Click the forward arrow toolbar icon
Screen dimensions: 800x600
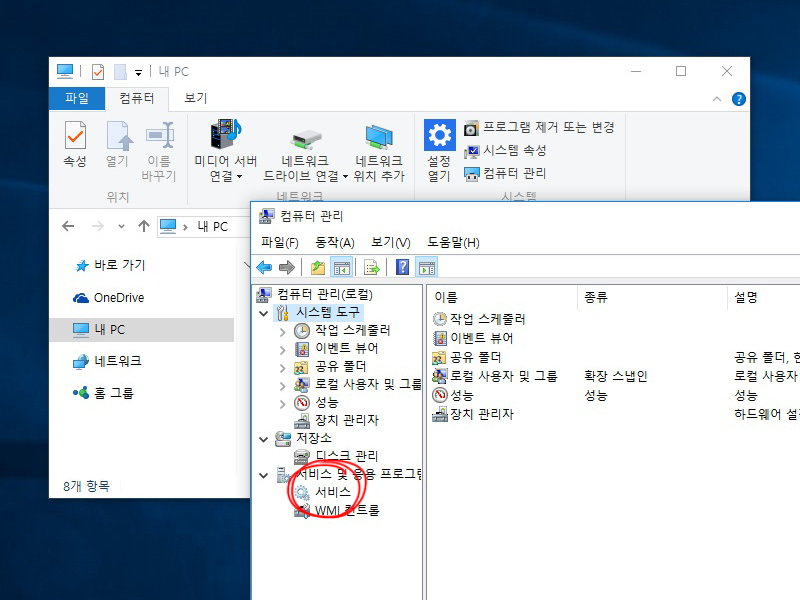[x=287, y=267]
